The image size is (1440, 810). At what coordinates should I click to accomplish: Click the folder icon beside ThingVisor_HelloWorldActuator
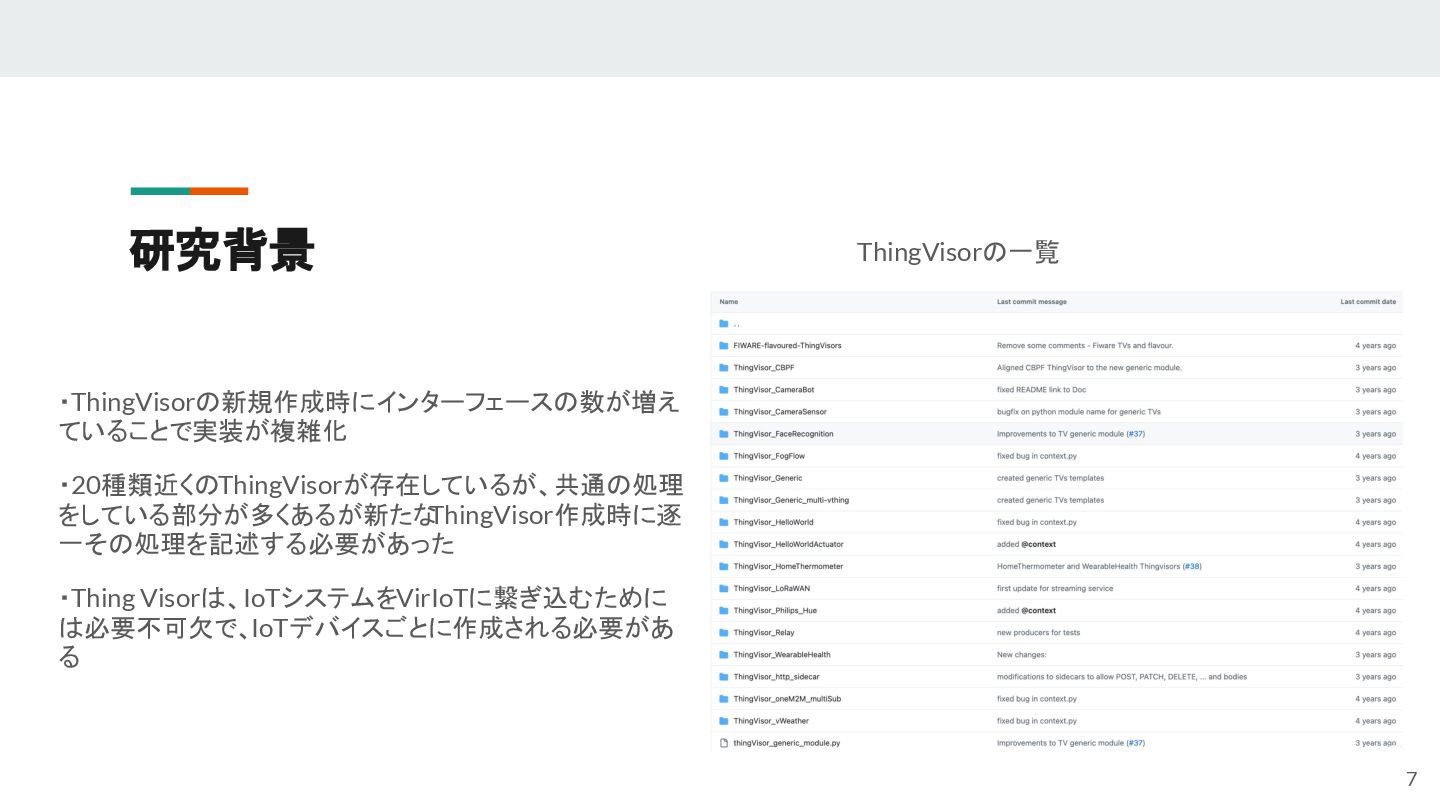tap(723, 543)
